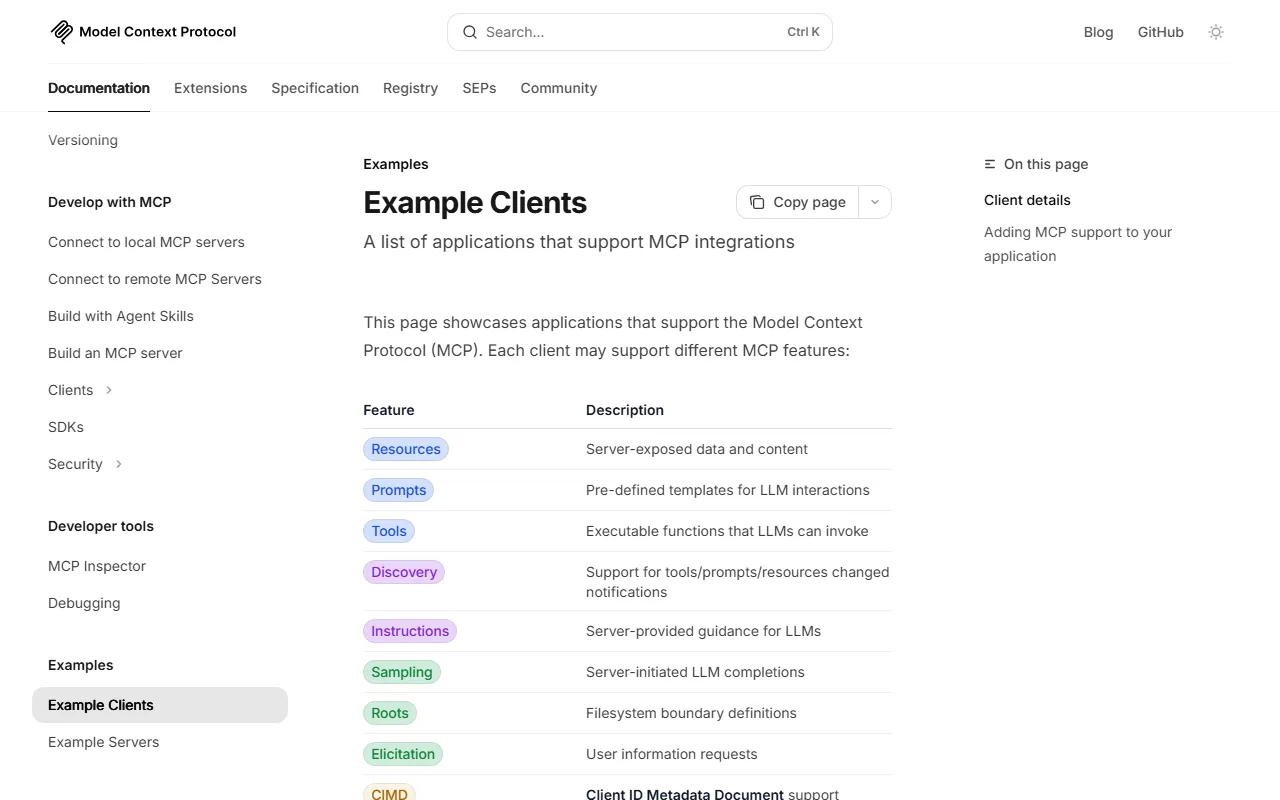This screenshot has height=800, width=1280.
Task: Click the Develop with MCP section heading
Action: pos(110,202)
